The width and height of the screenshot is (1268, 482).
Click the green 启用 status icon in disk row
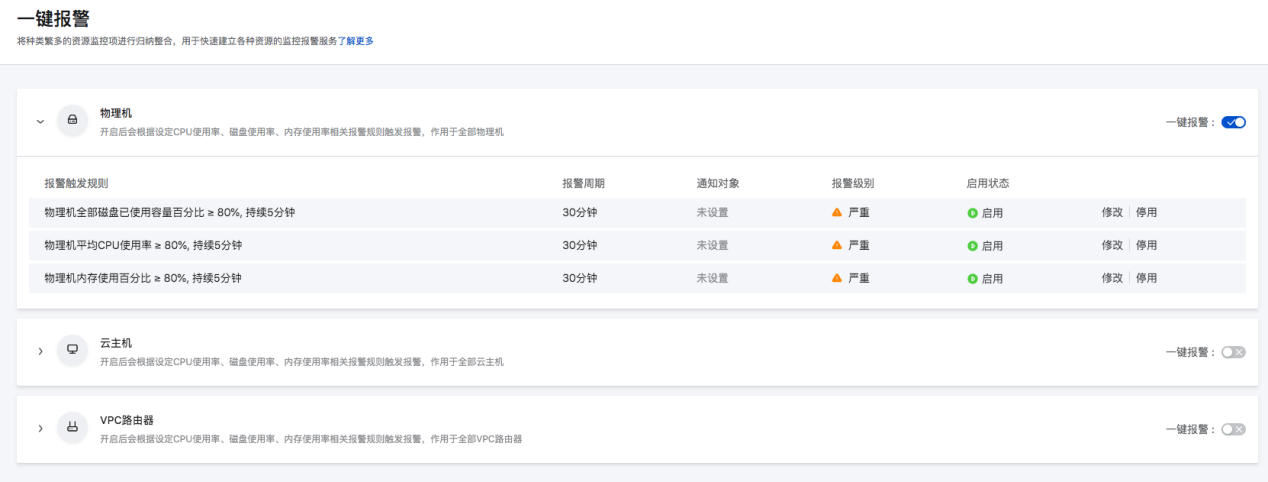972,213
